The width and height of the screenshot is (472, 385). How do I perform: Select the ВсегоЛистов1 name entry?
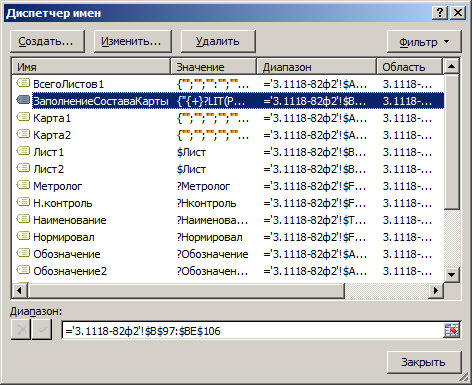tap(68, 84)
